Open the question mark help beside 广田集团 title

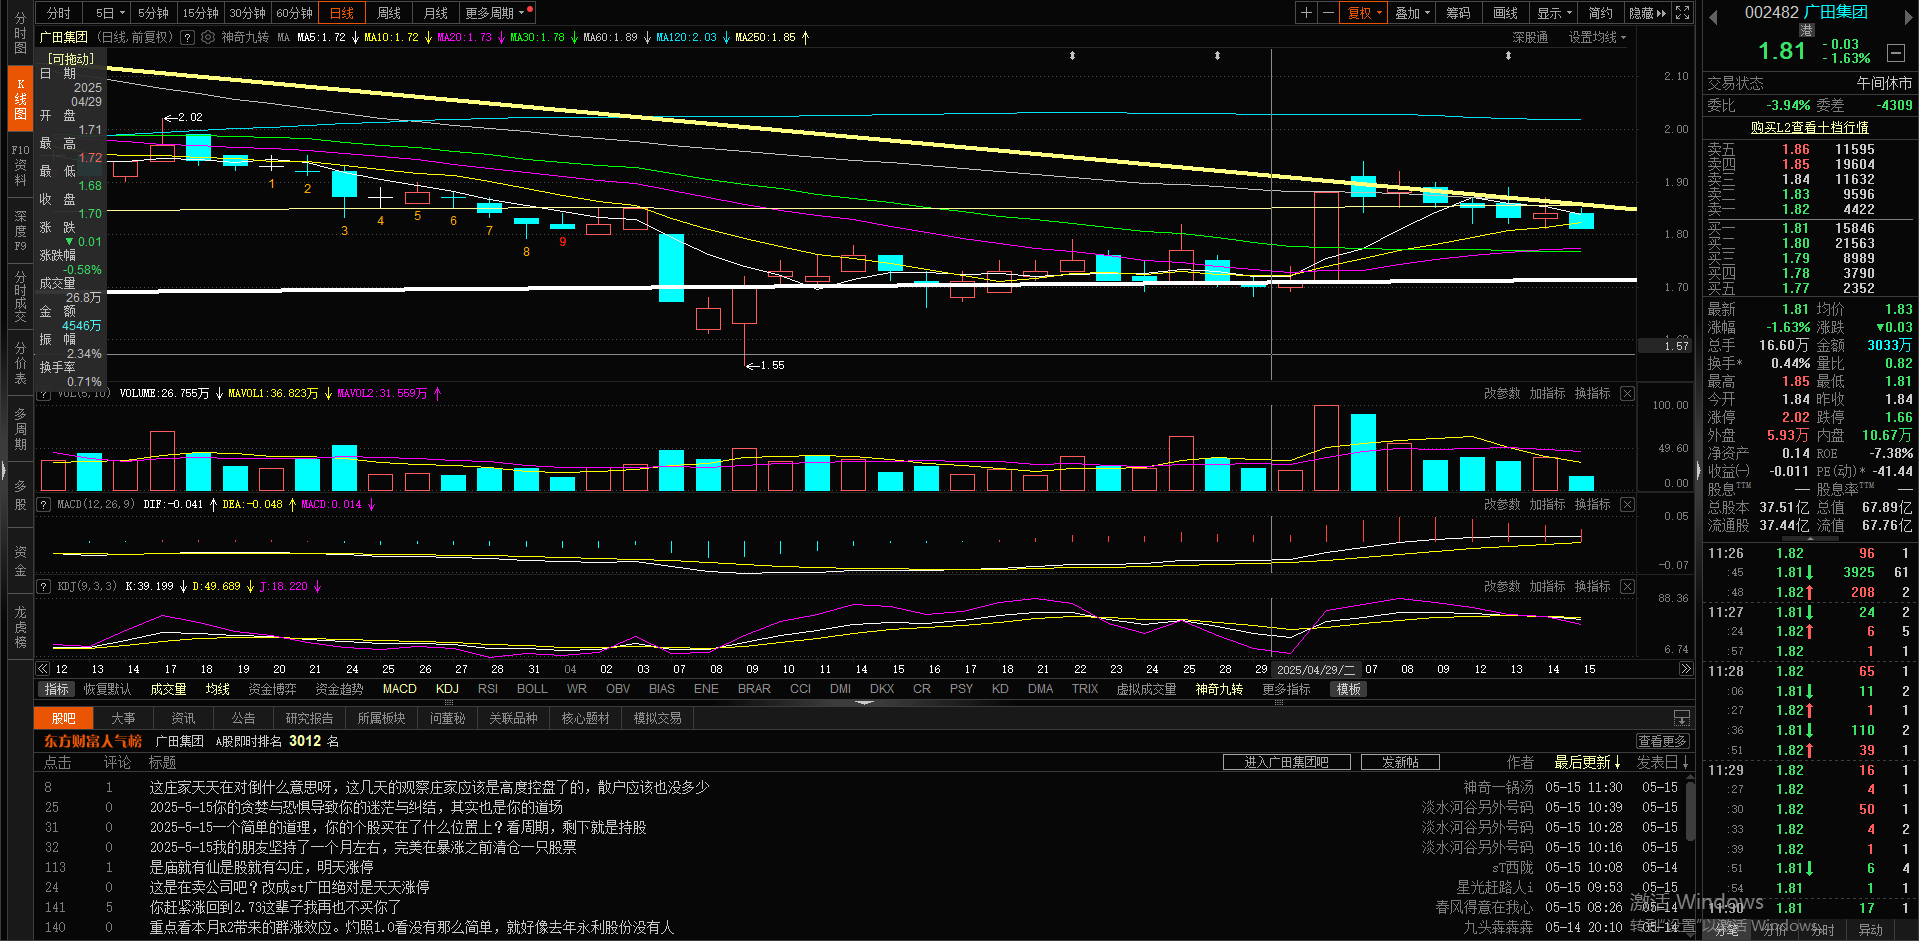pyautogui.click(x=186, y=37)
